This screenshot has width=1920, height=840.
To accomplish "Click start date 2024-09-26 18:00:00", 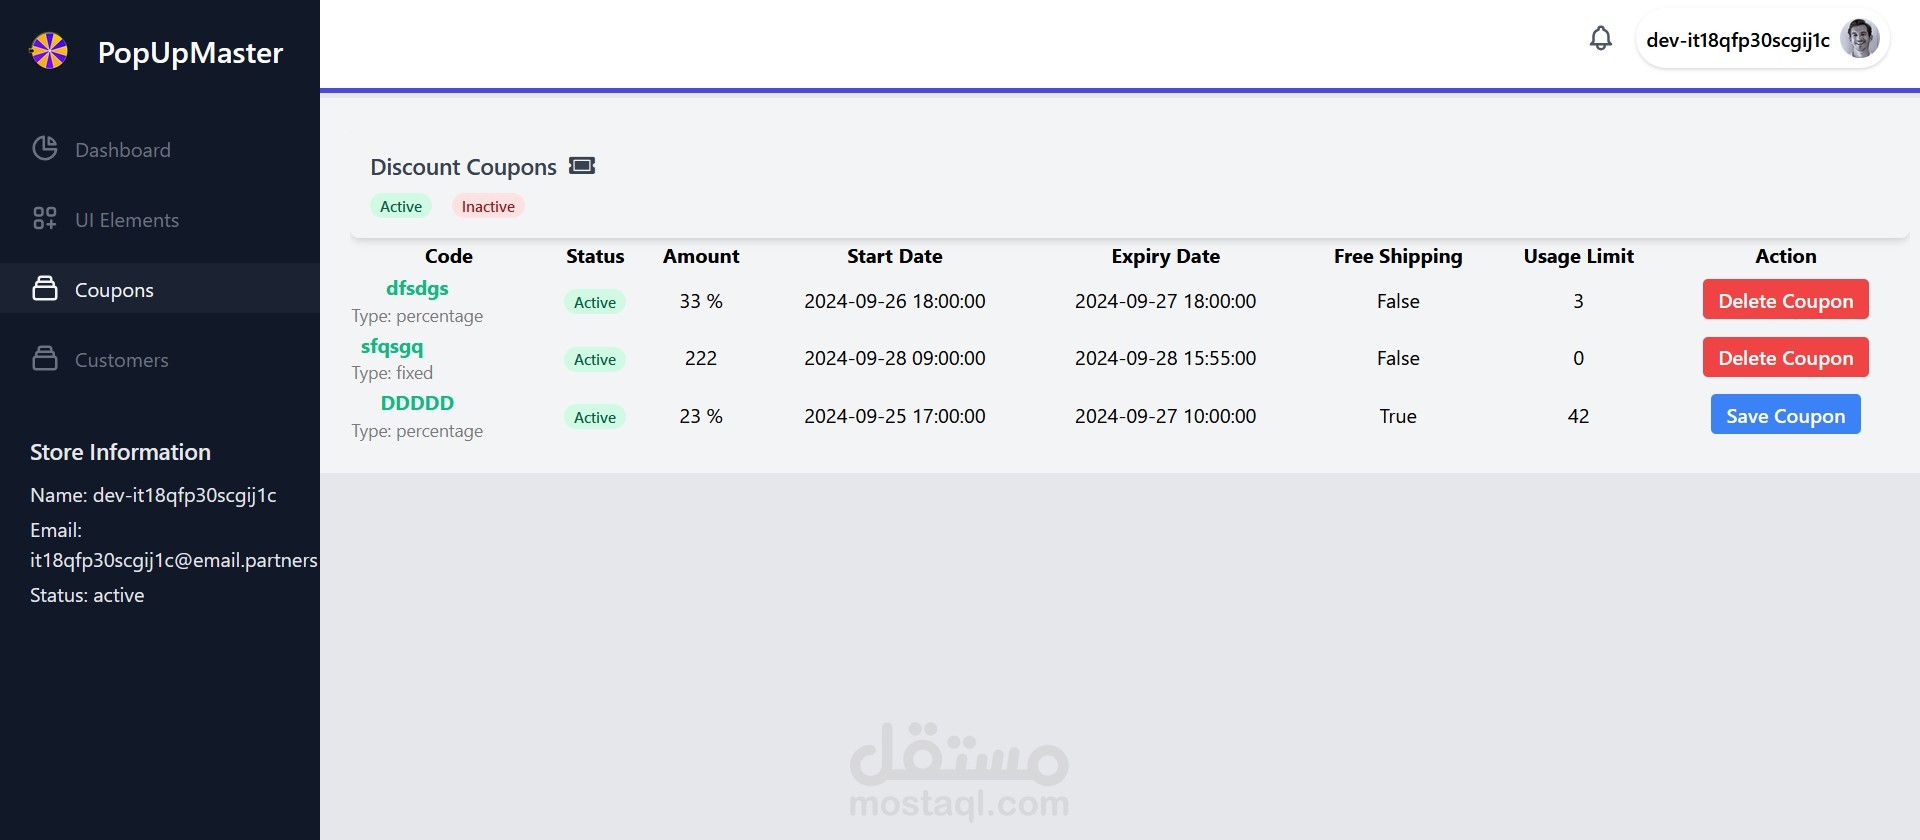I will [x=895, y=301].
